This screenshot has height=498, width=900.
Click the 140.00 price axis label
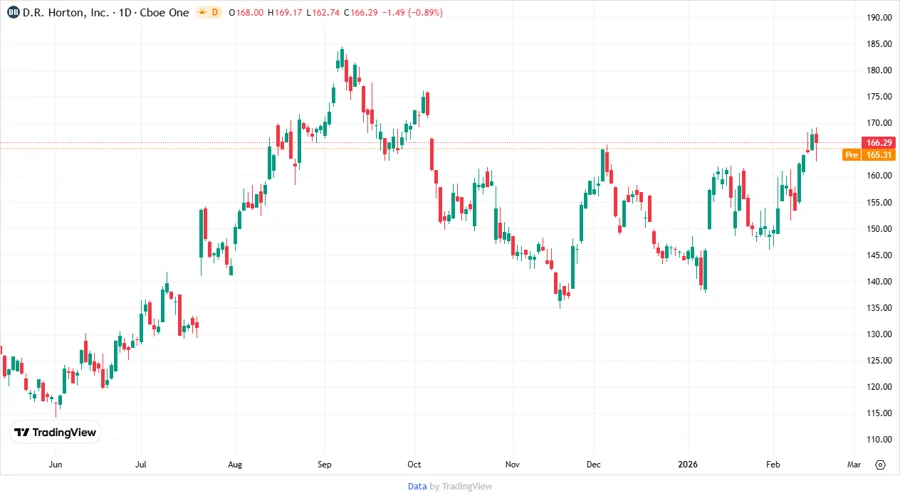[x=879, y=281]
